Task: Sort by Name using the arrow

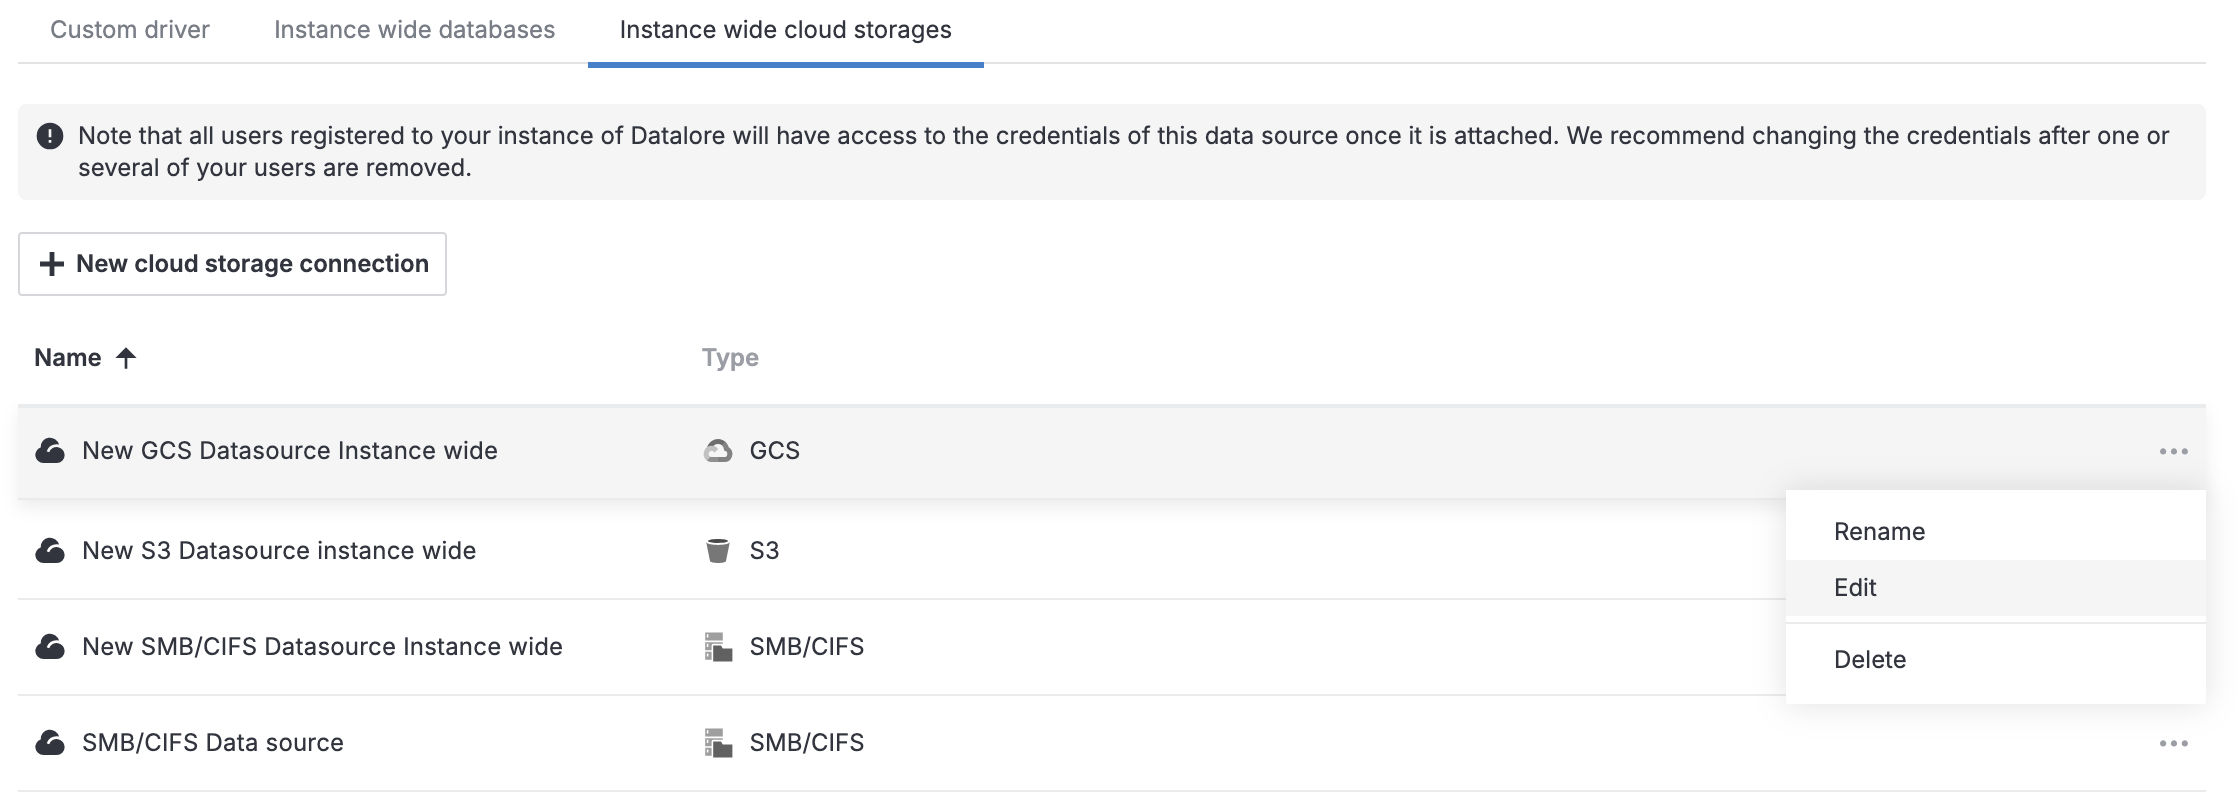Action: (x=126, y=358)
